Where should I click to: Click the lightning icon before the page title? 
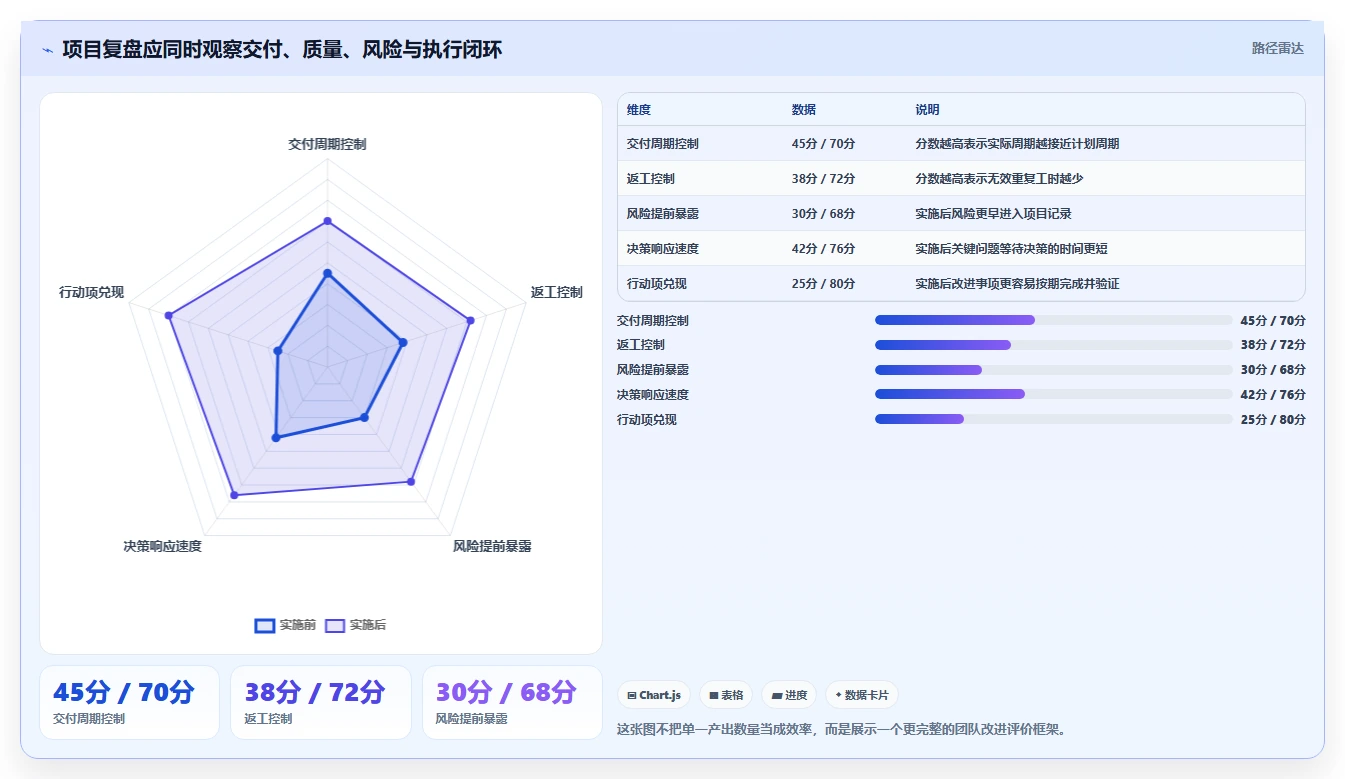[47, 50]
